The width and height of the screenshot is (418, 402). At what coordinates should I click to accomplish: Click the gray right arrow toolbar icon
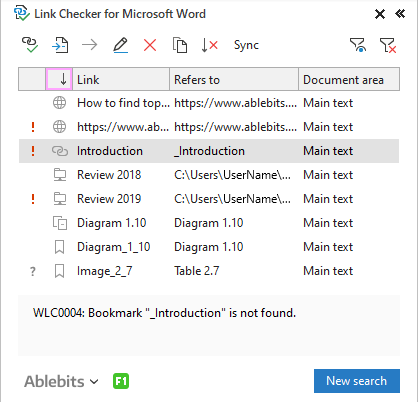click(x=90, y=45)
